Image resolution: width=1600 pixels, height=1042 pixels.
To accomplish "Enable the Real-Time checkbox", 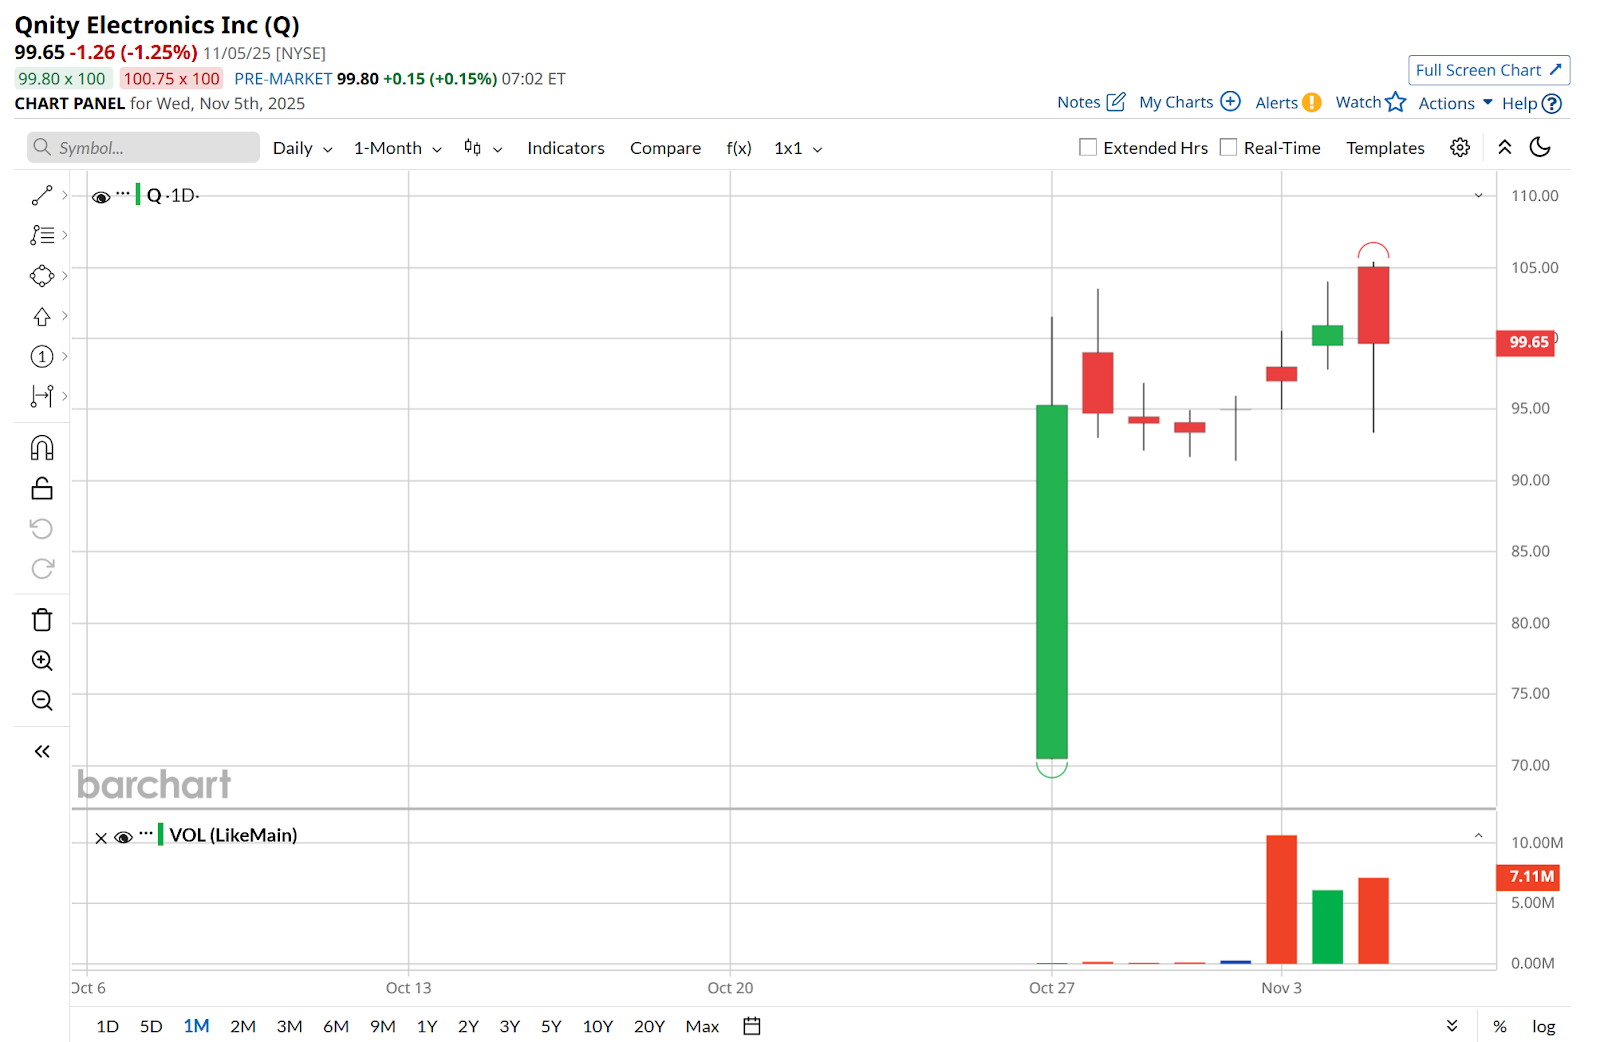I will [1228, 148].
